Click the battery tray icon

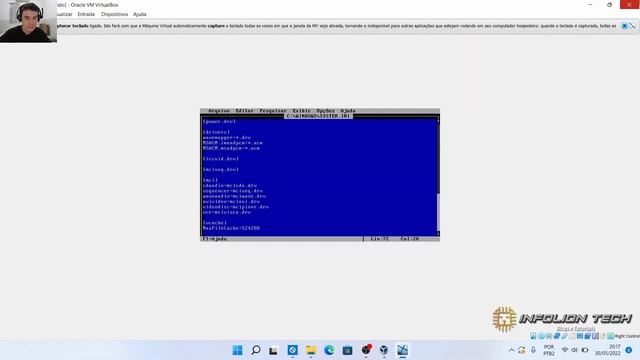[x=585, y=350]
